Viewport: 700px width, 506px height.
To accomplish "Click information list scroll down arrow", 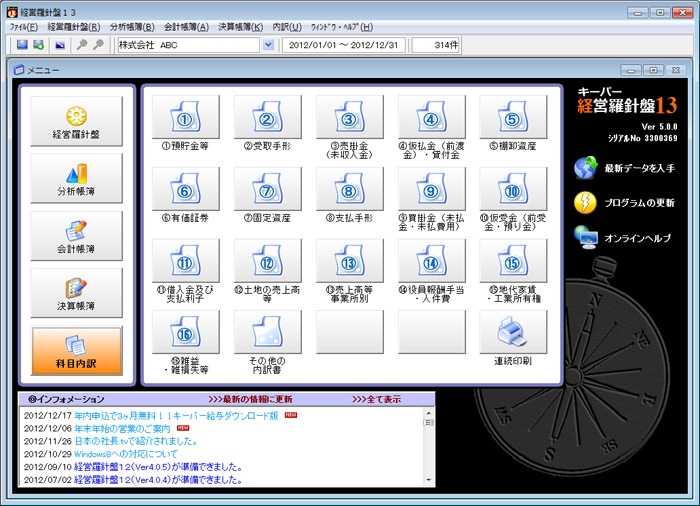I will coord(429,480).
